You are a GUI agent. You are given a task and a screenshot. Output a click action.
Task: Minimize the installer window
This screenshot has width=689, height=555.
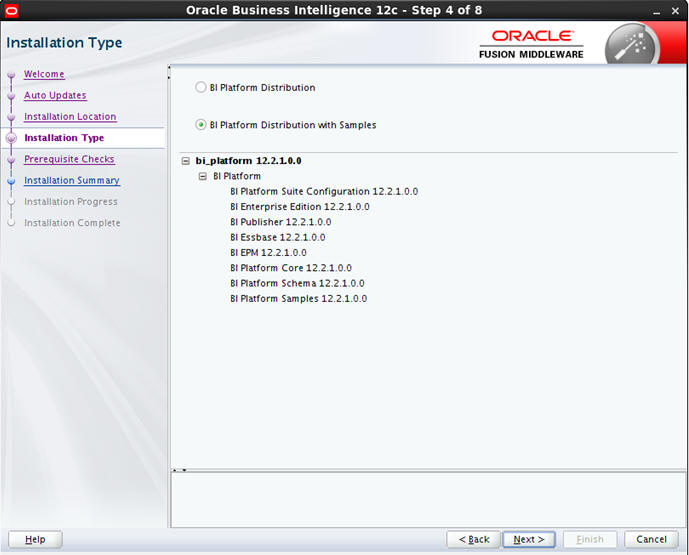click(656, 11)
